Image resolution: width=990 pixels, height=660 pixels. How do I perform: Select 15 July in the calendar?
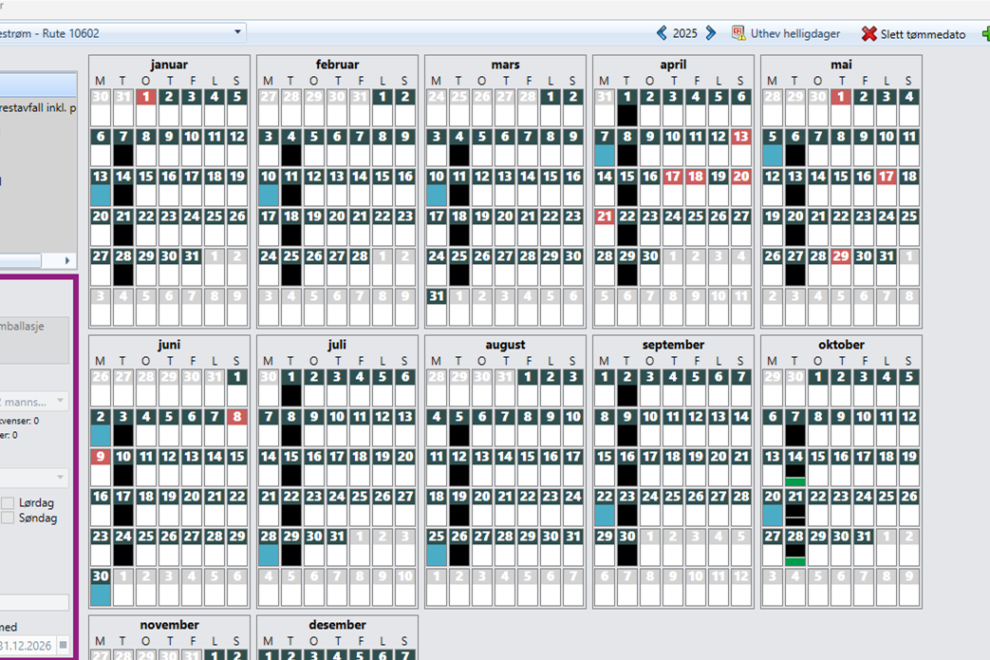point(291,466)
